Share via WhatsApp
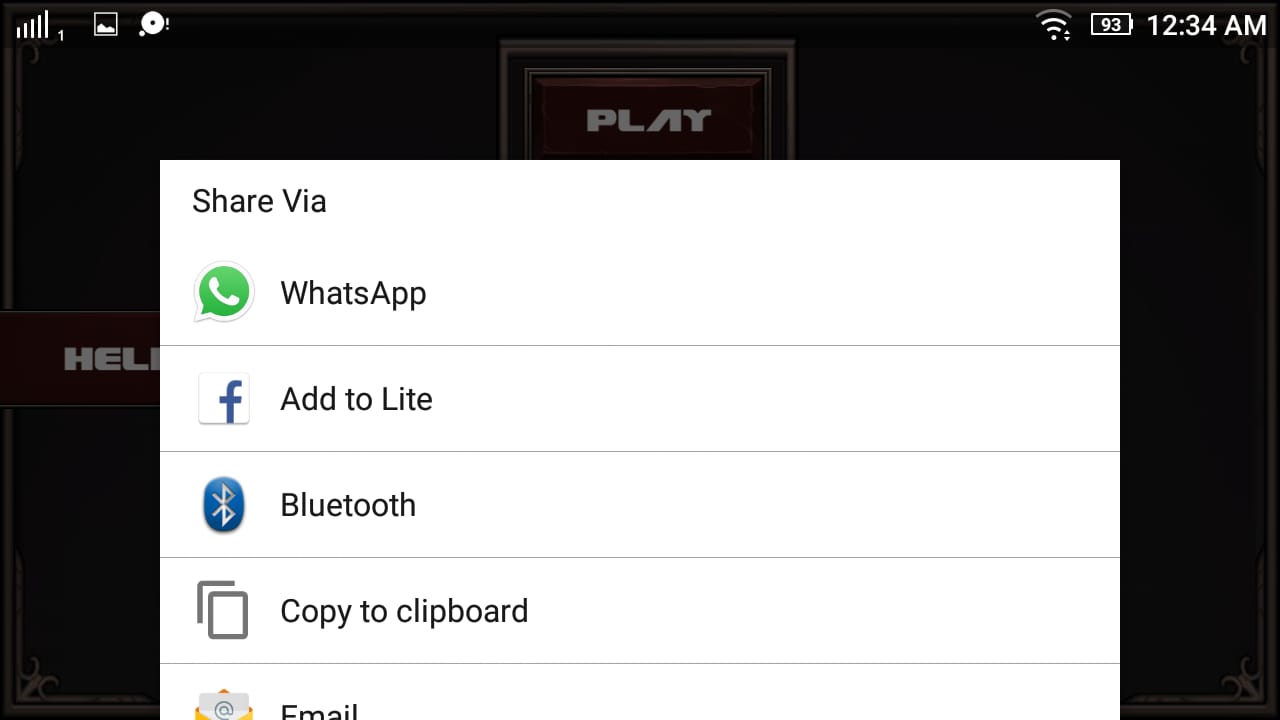 click(640, 293)
